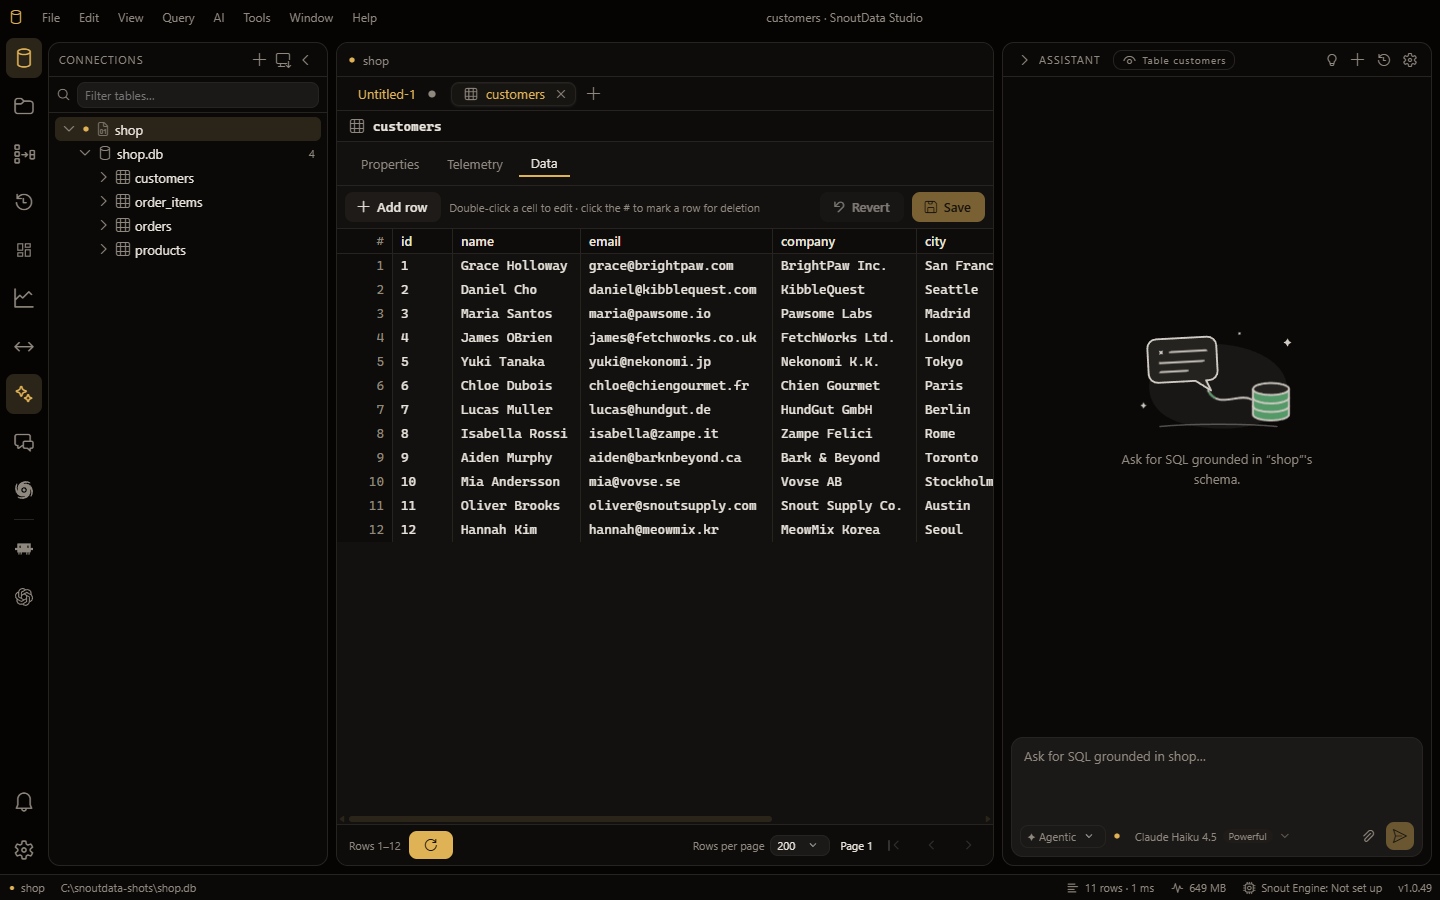Screen dimensions: 1440x900
Task: Click the Save button
Action: click(x=948, y=207)
